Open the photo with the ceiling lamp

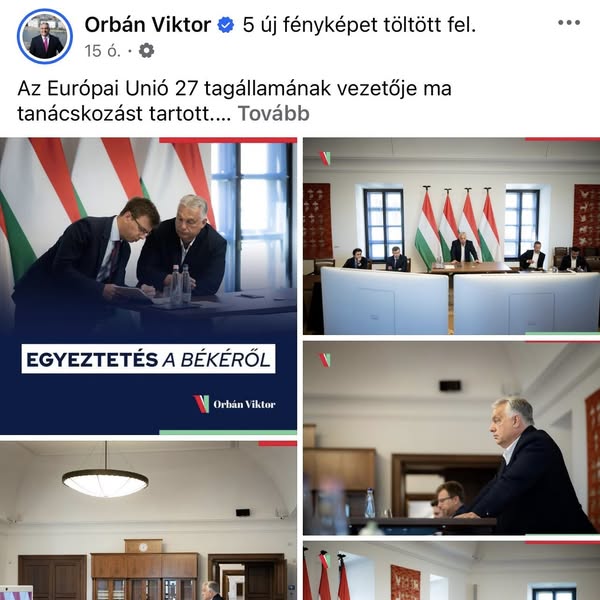coord(148,520)
